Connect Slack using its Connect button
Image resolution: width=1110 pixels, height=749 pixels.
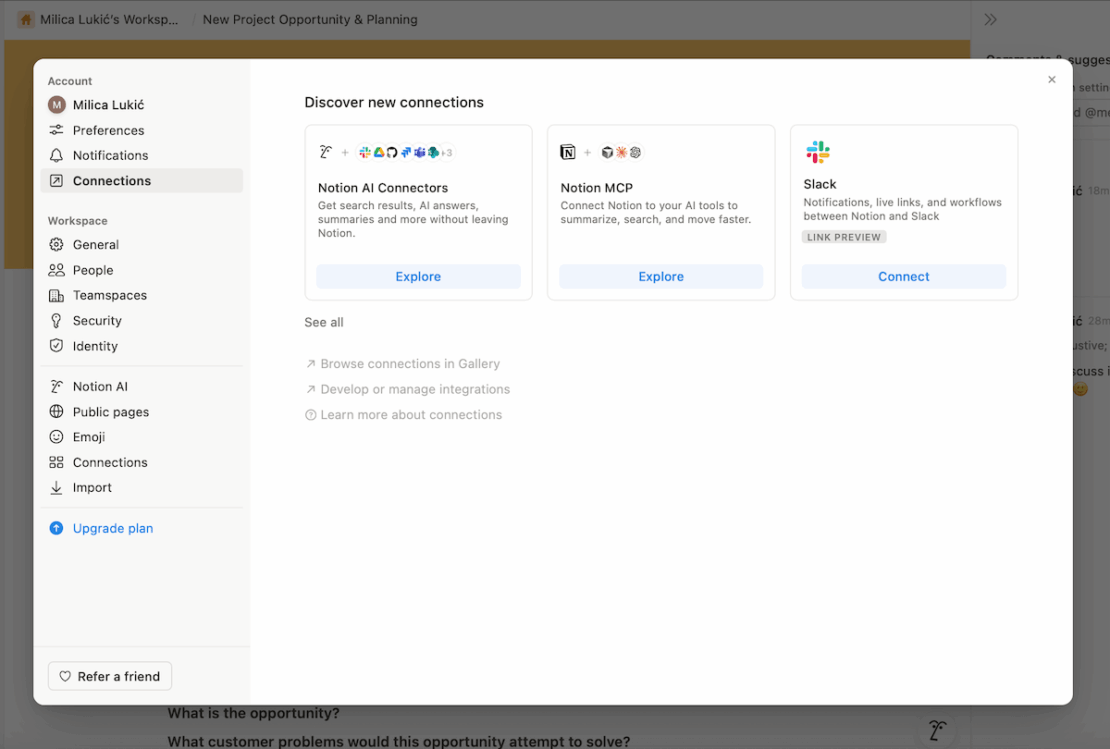click(903, 276)
